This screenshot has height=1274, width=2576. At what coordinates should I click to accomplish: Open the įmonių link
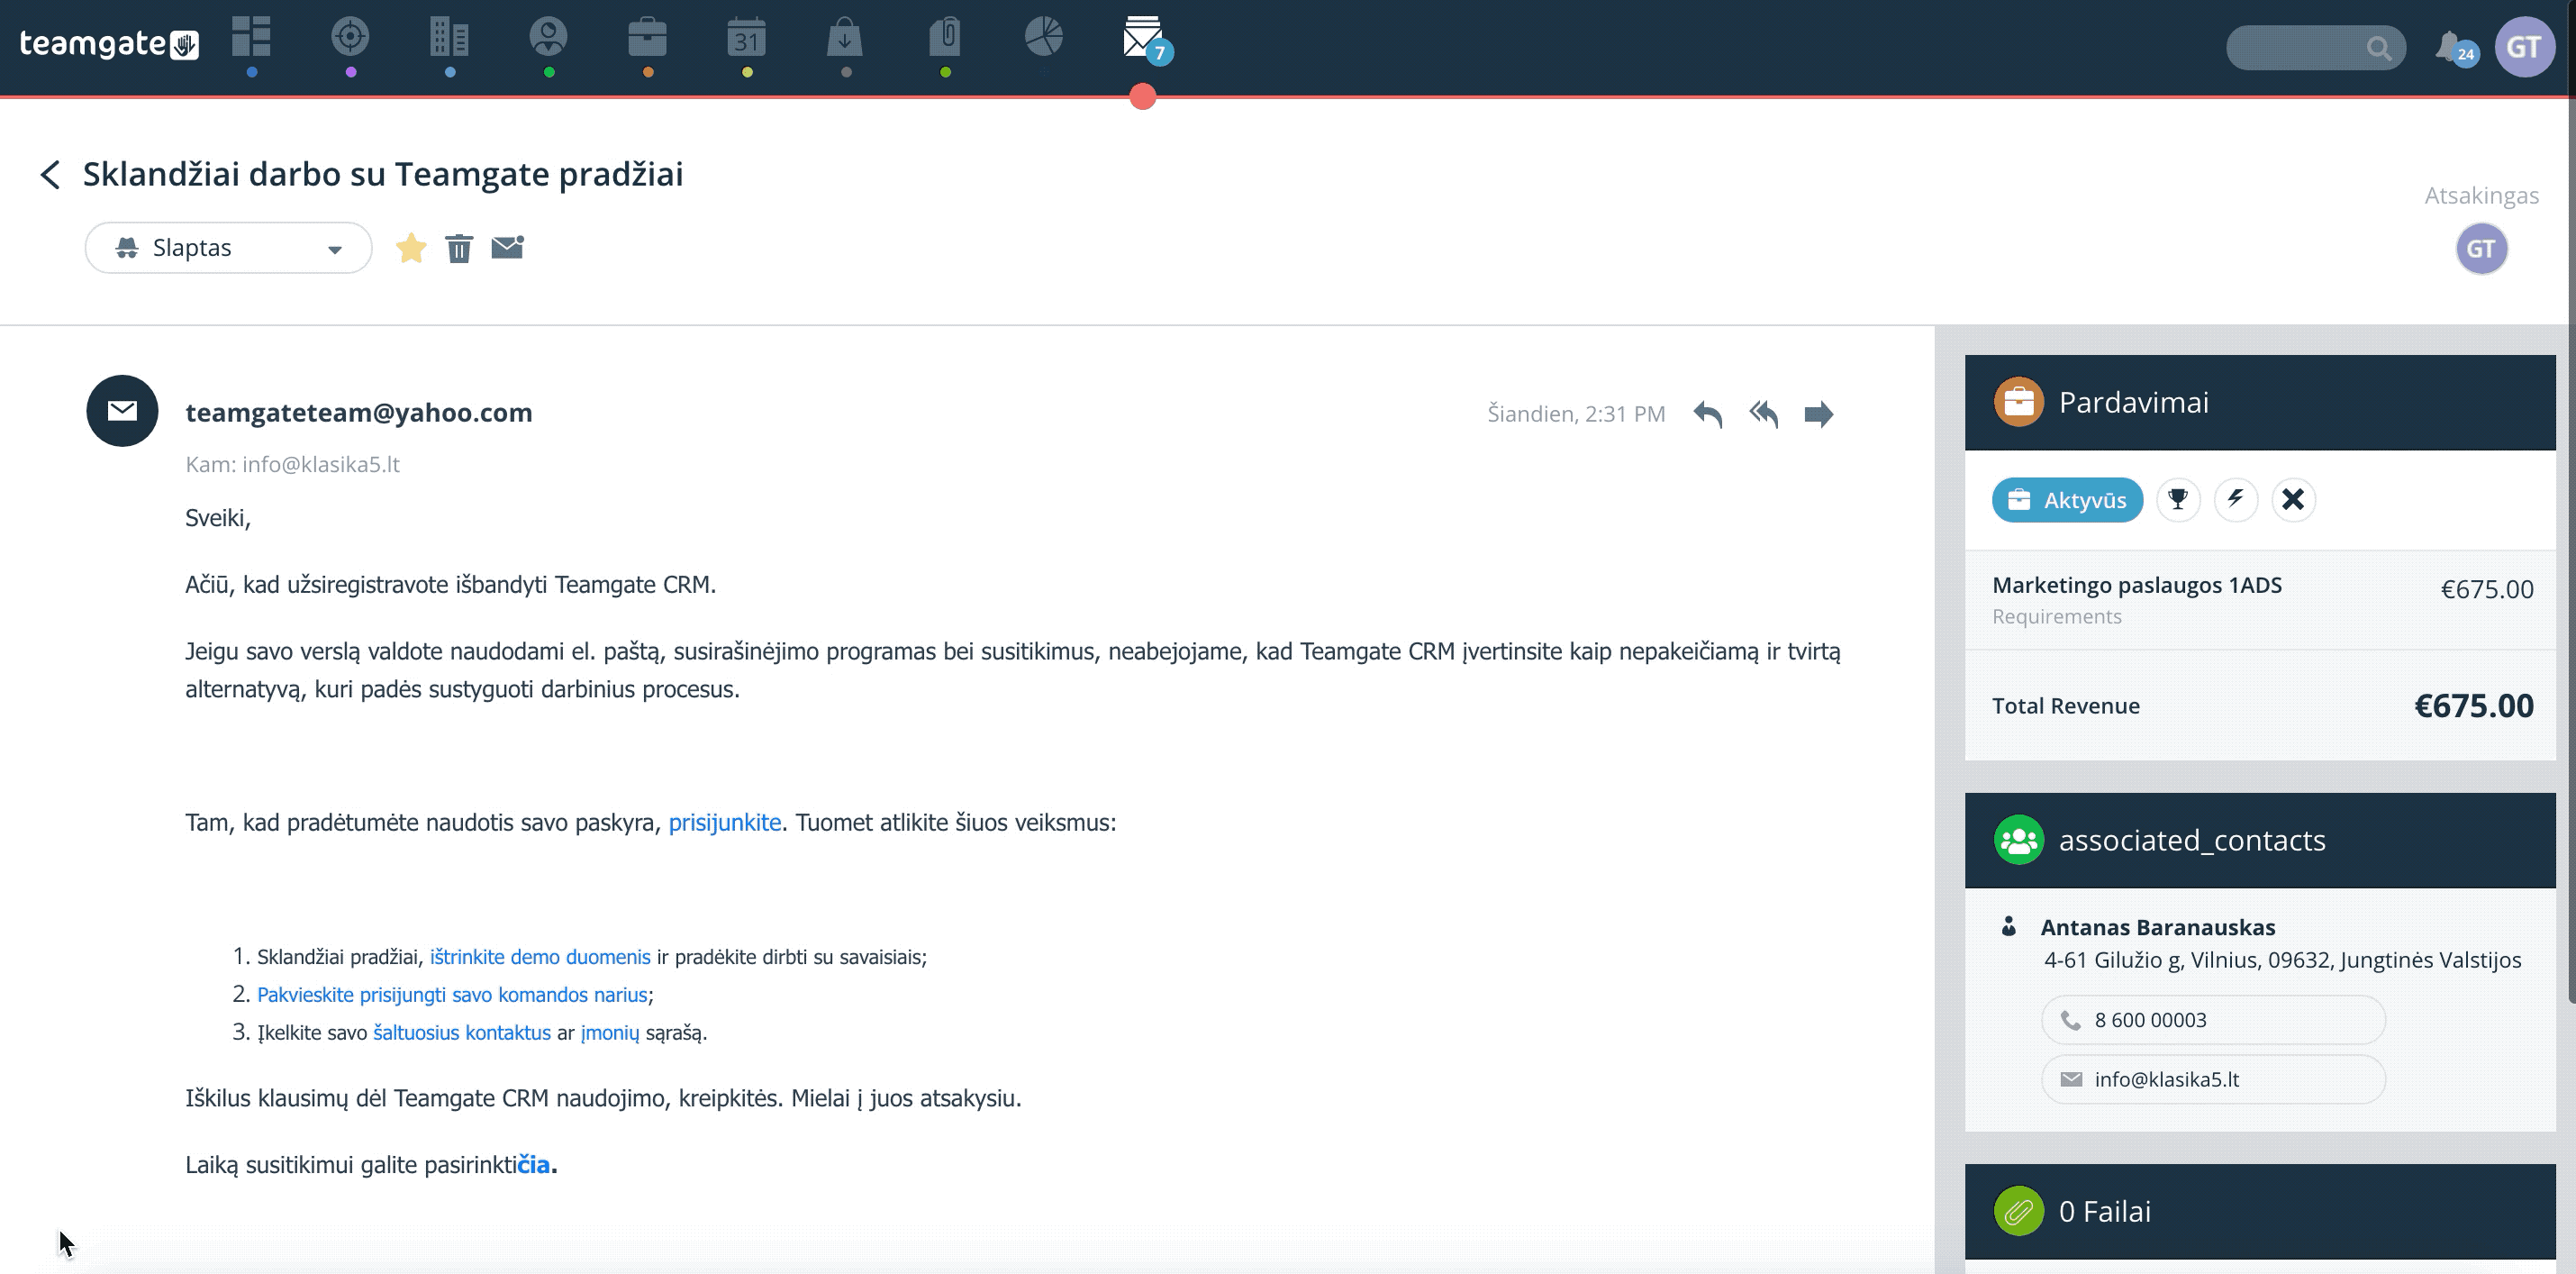coord(610,1033)
